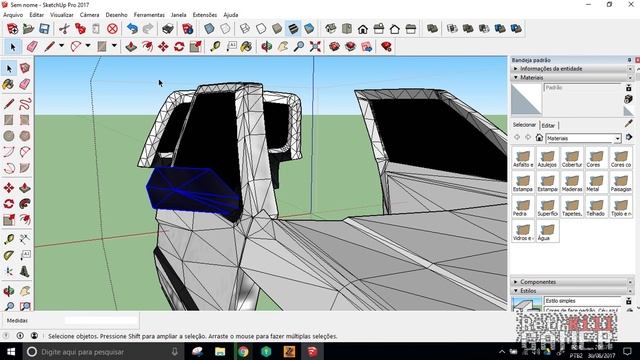
Task: Toggle Back Edges style
Action: click(225, 29)
